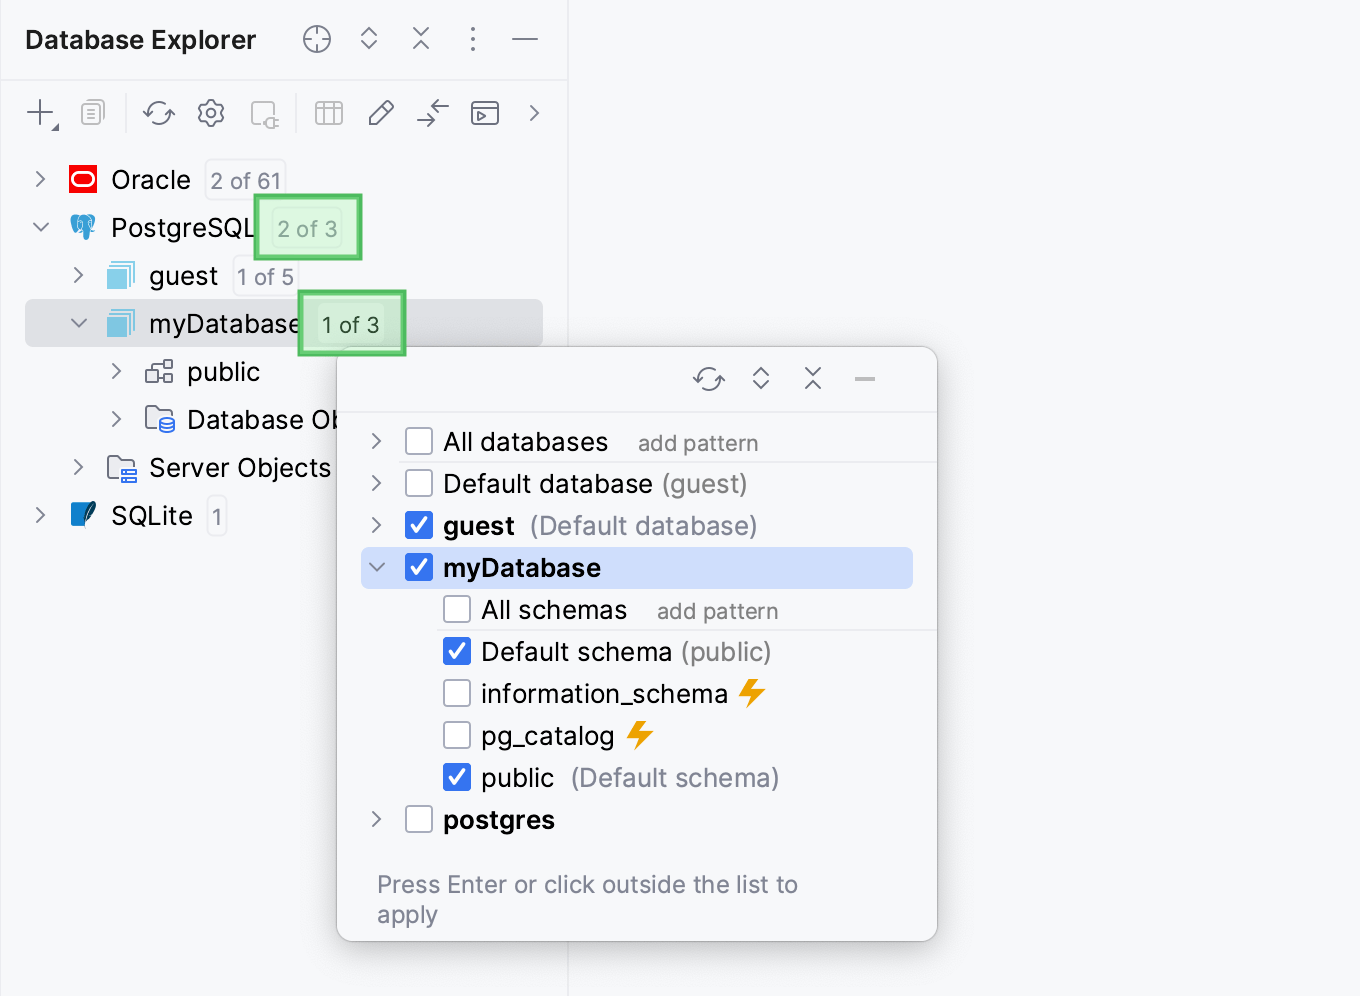Expand the Oracle data source

pyautogui.click(x=40, y=179)
